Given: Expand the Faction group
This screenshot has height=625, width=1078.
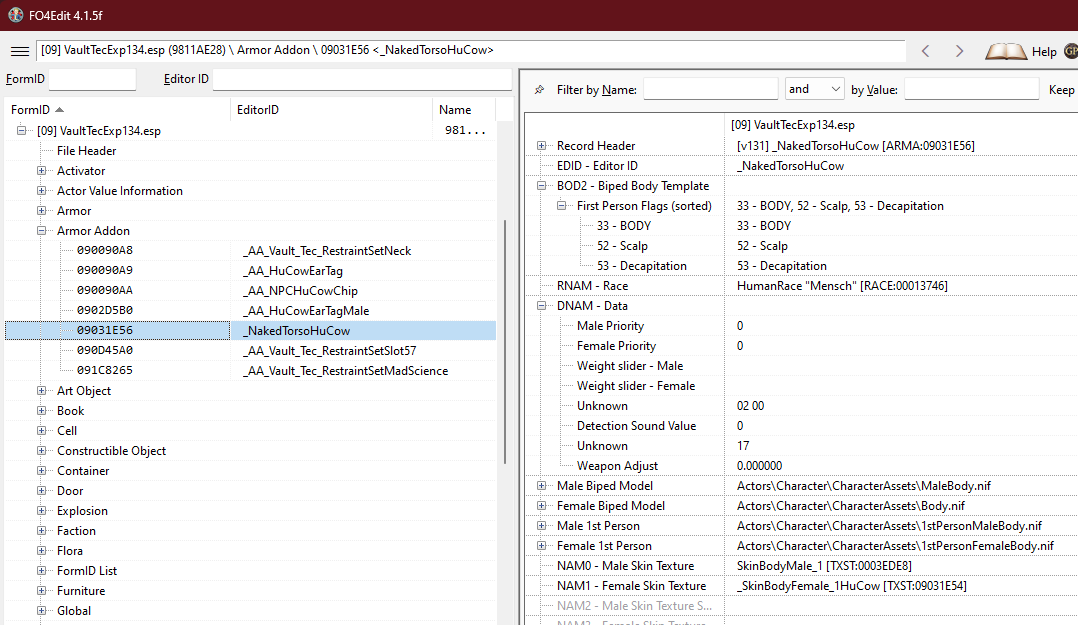Looking at the screenshot, I should 42,530.
